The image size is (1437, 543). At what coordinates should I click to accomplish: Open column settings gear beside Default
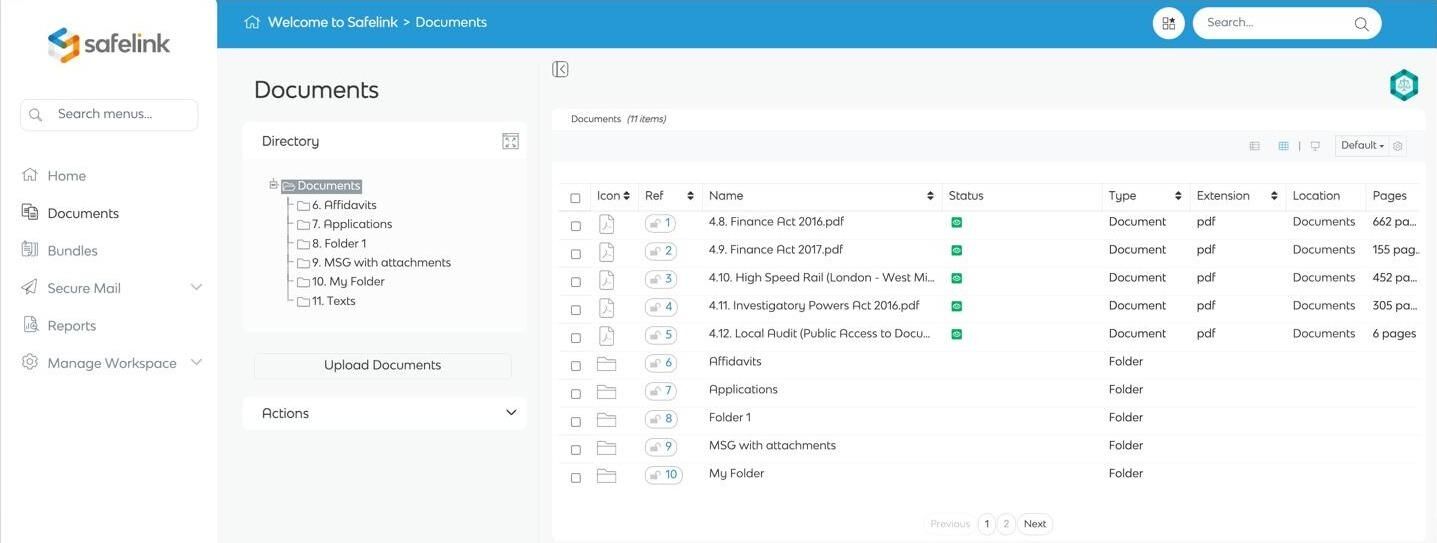point(1398,146)
